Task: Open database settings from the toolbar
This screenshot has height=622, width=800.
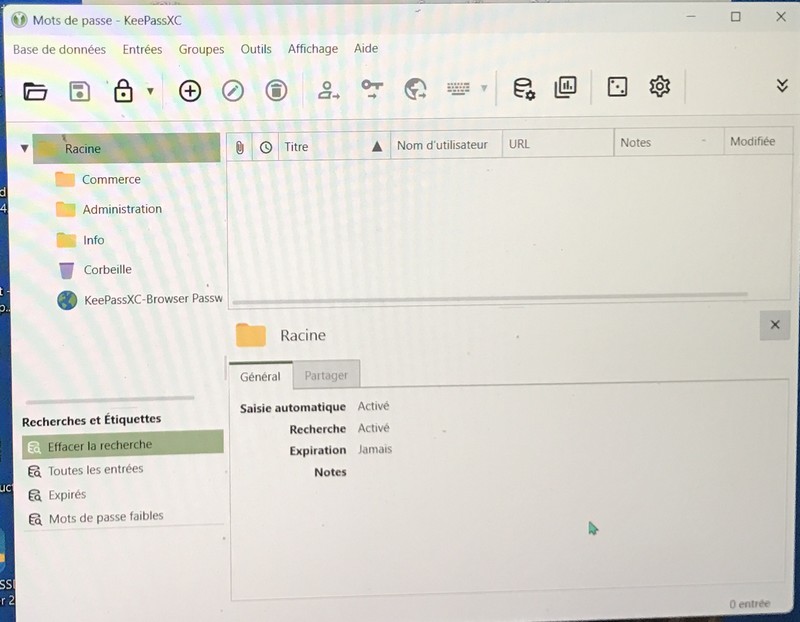Action: (523, 89)
